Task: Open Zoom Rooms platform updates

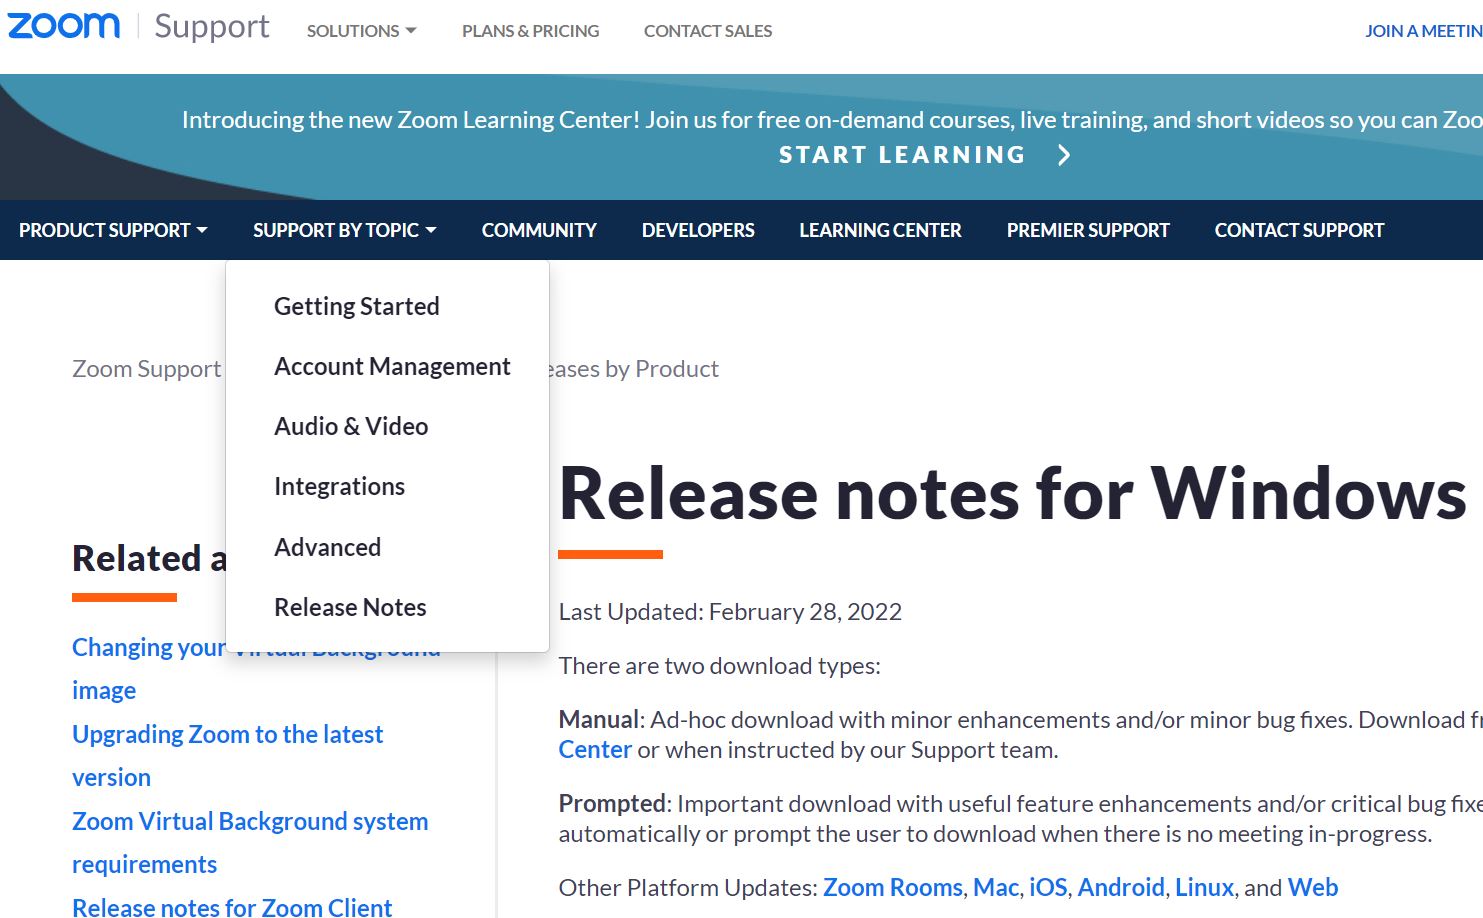Action: click(x=892, y=888)
